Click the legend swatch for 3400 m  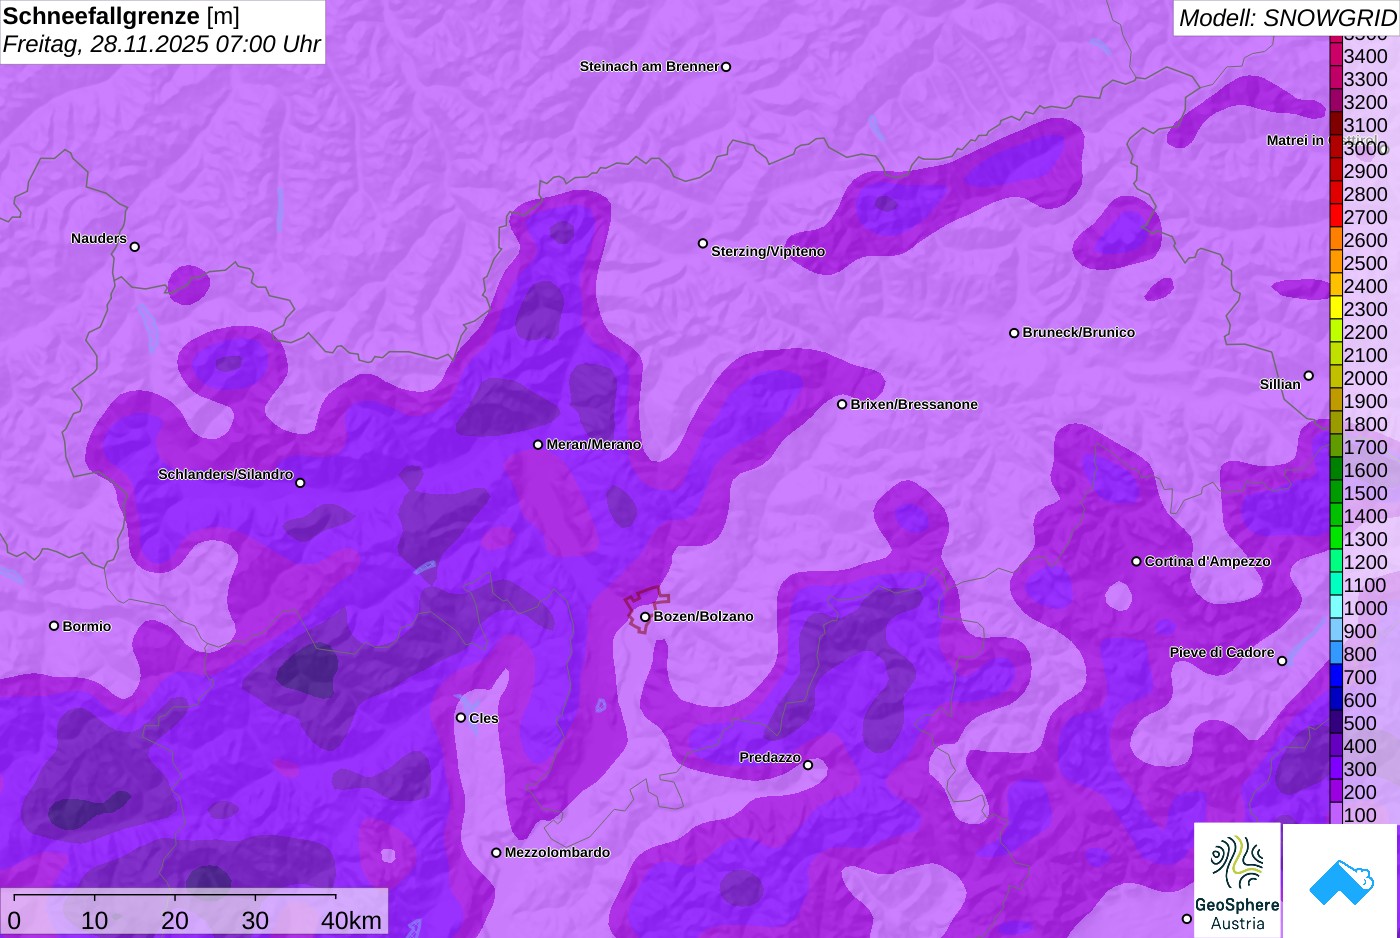1335,55
